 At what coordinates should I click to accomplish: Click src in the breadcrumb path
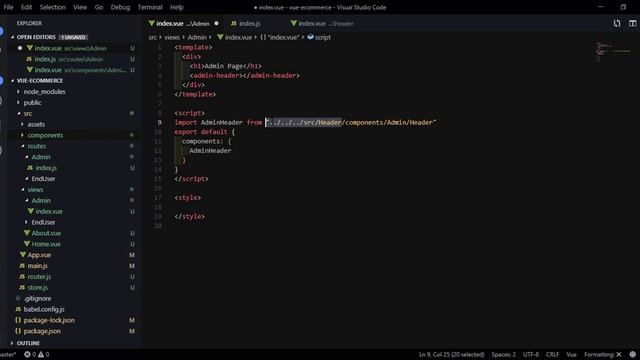(153, 37)
